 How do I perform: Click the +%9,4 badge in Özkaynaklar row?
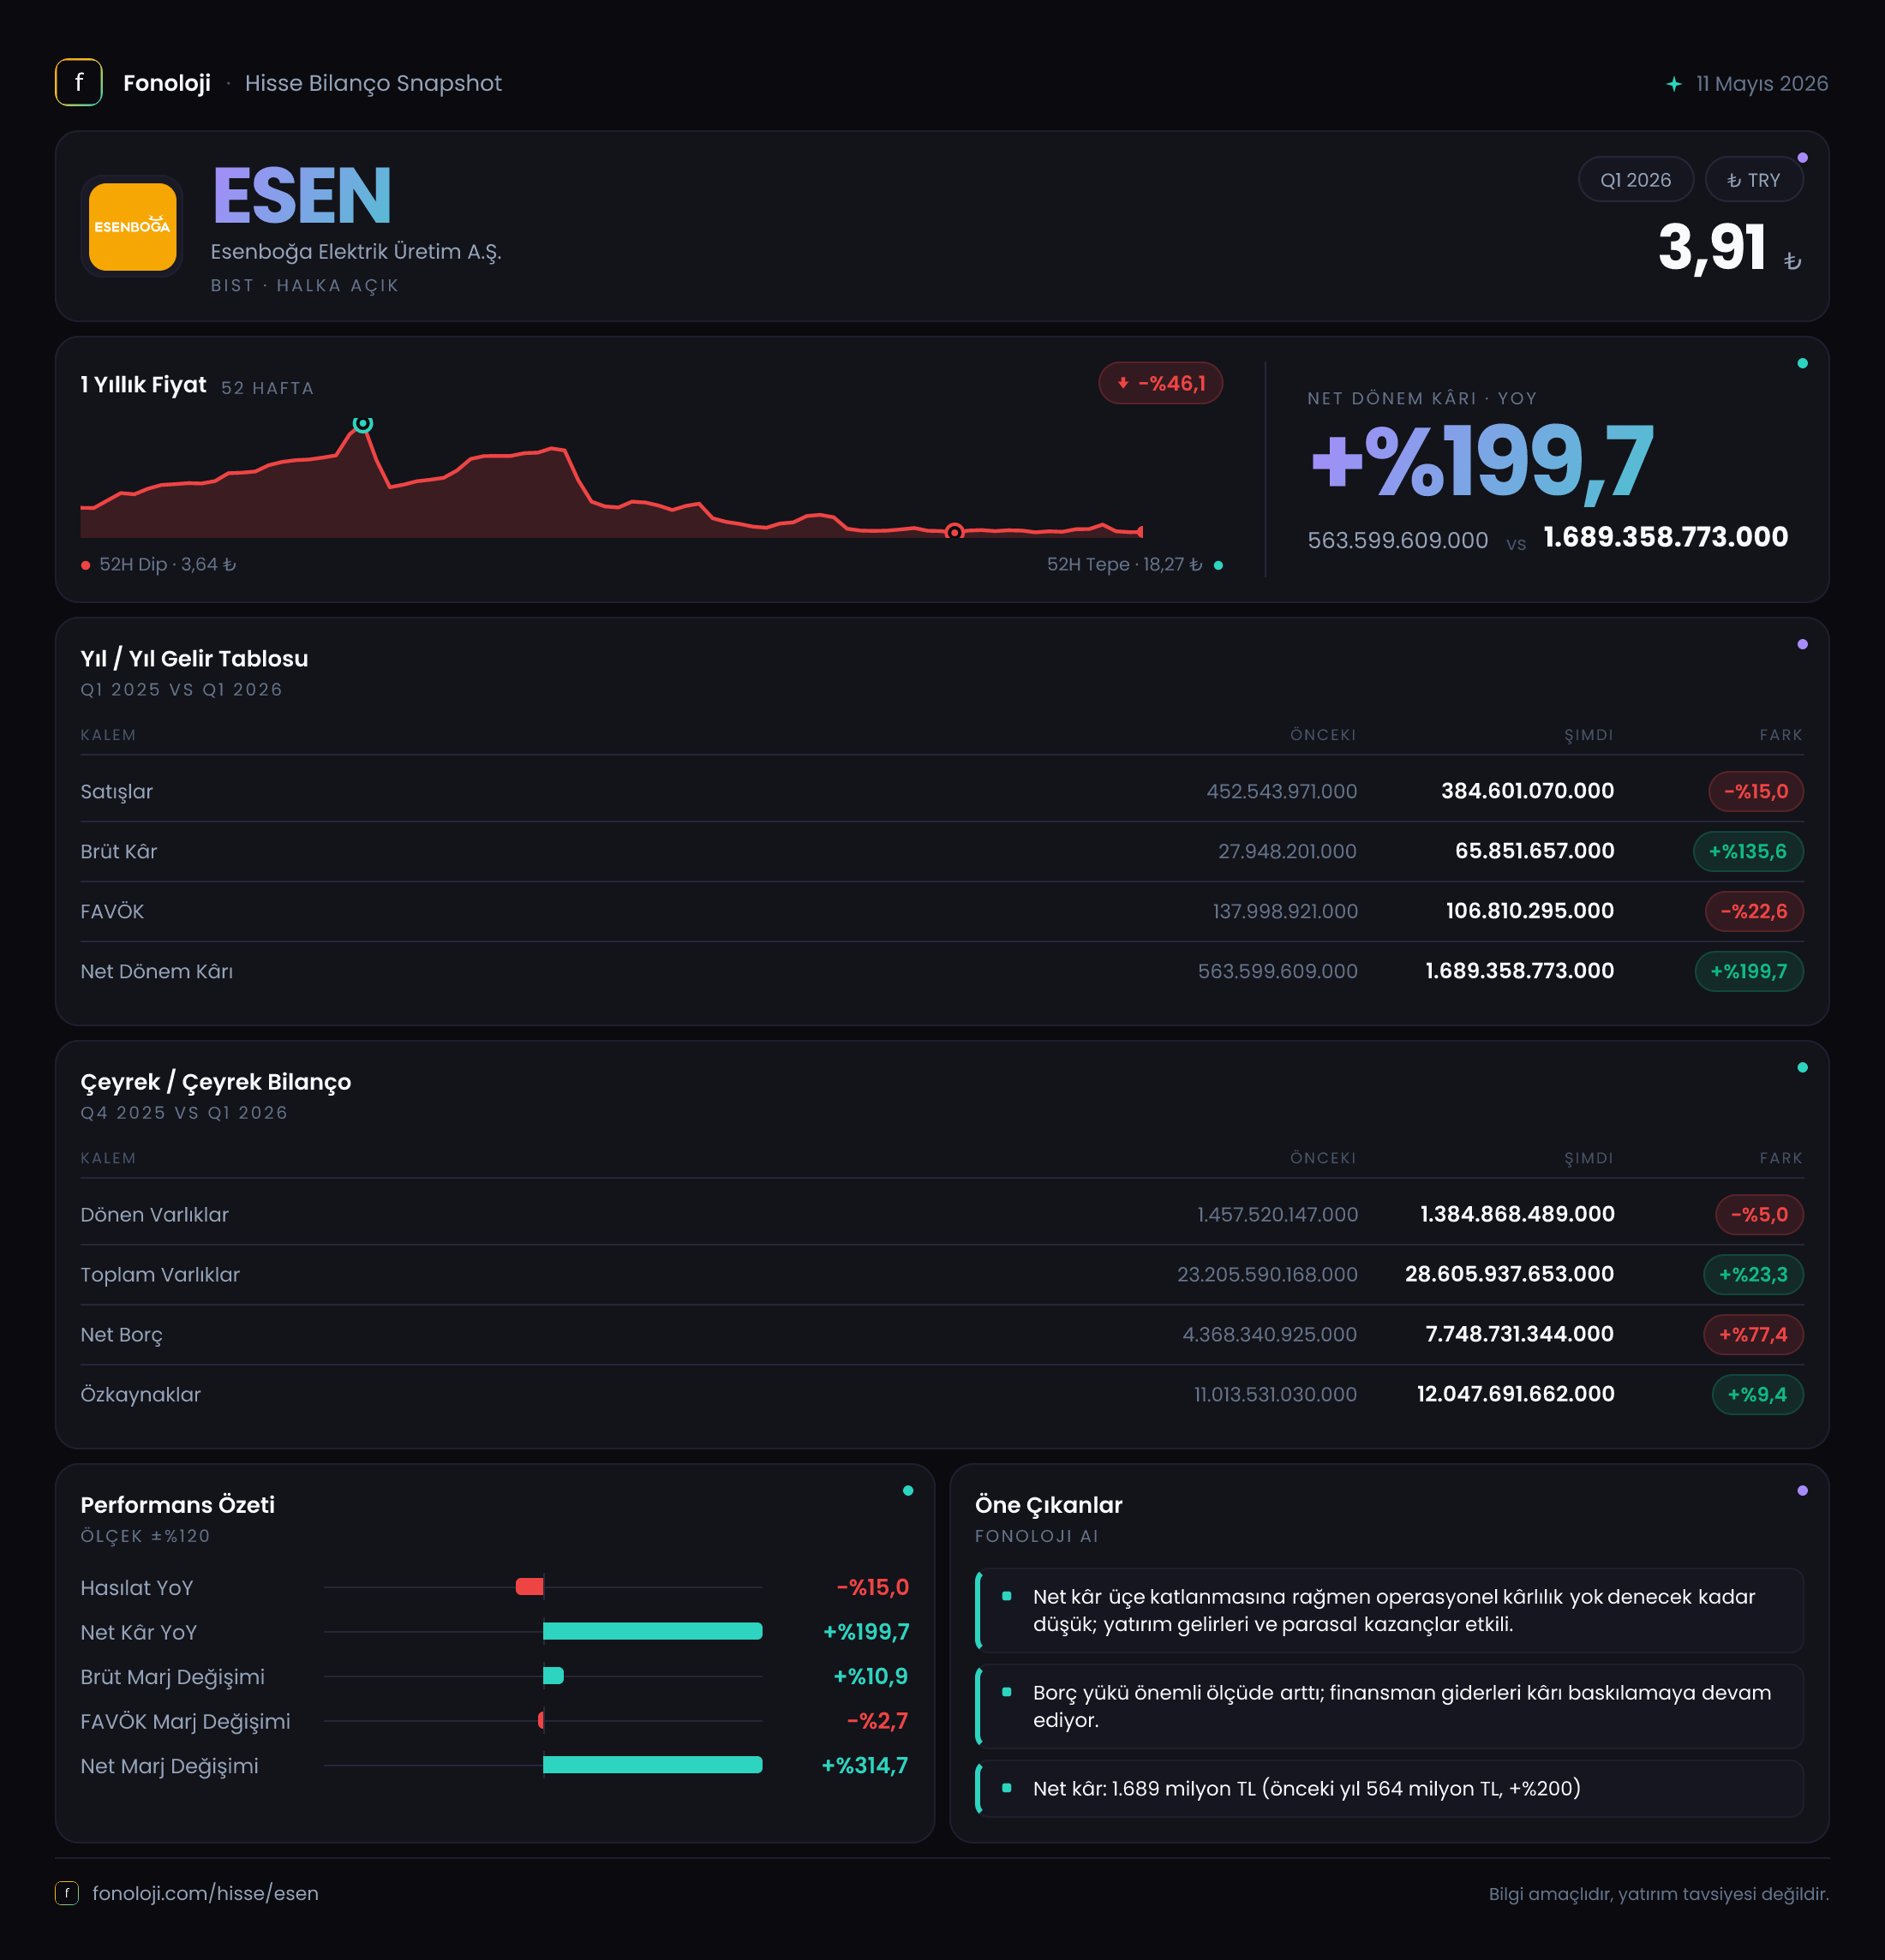(1758, 1394)
